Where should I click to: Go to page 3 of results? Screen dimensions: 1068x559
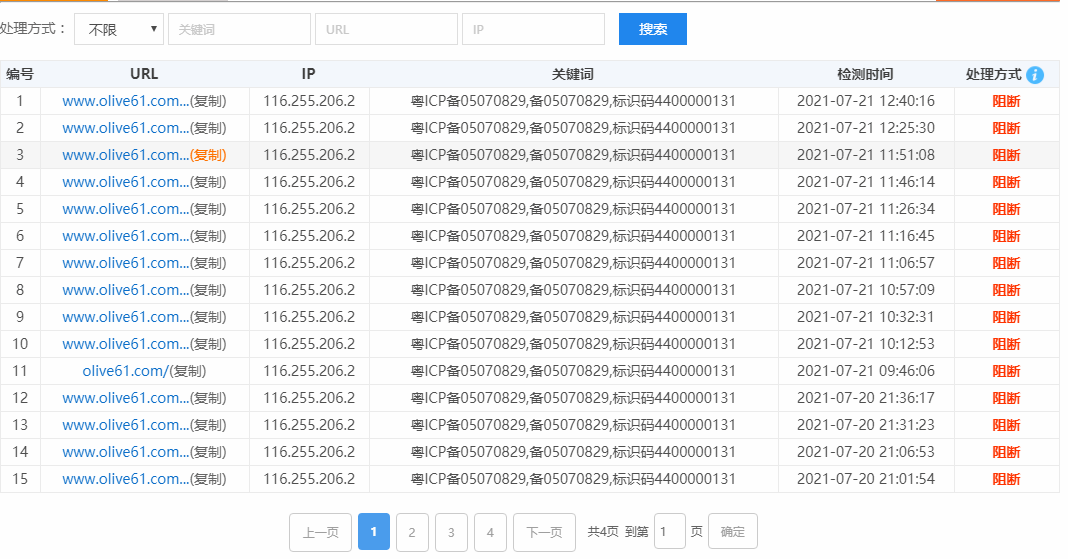click(451, 533)
